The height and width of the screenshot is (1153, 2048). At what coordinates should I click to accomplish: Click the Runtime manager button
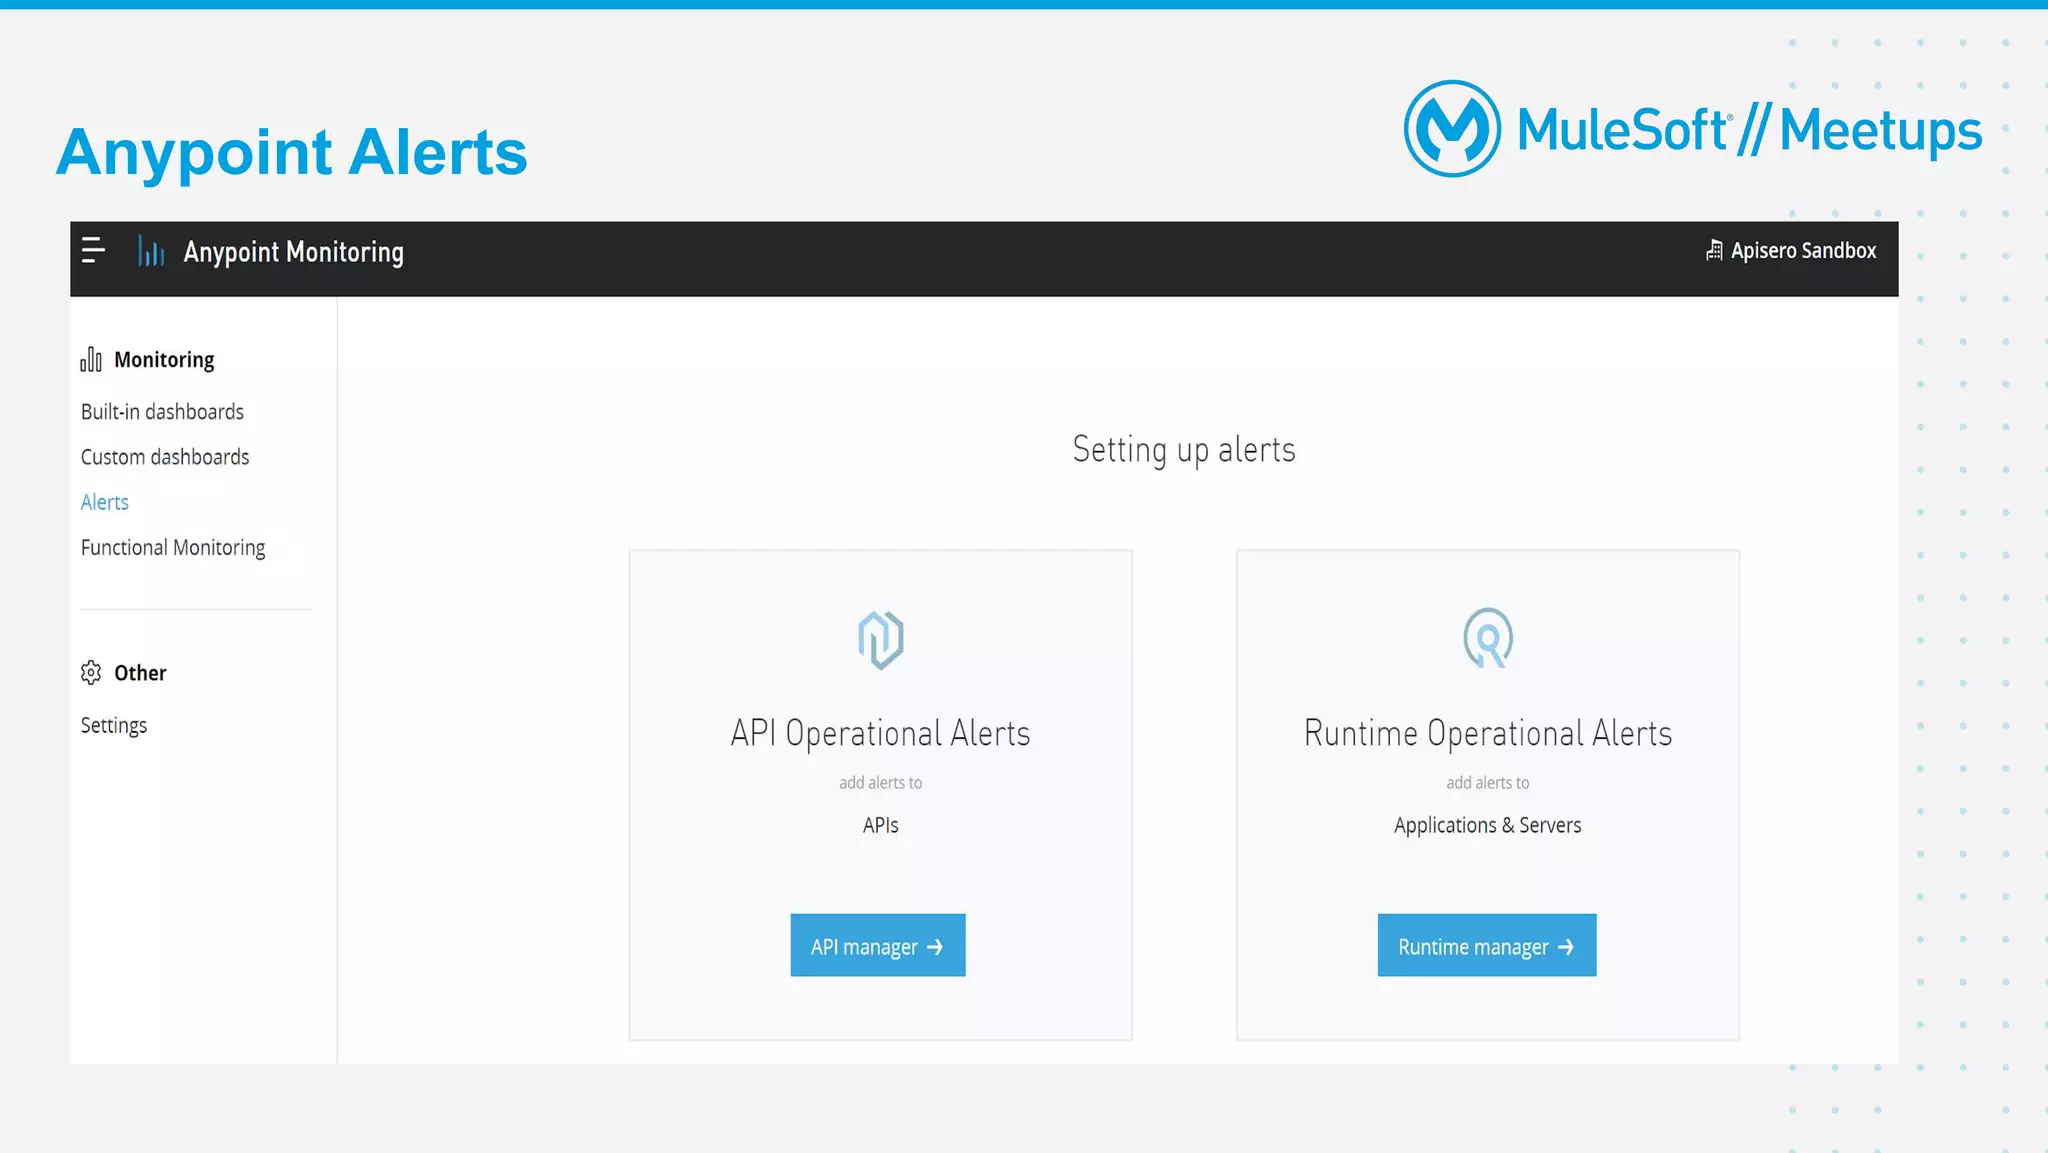coord(1485,946)
